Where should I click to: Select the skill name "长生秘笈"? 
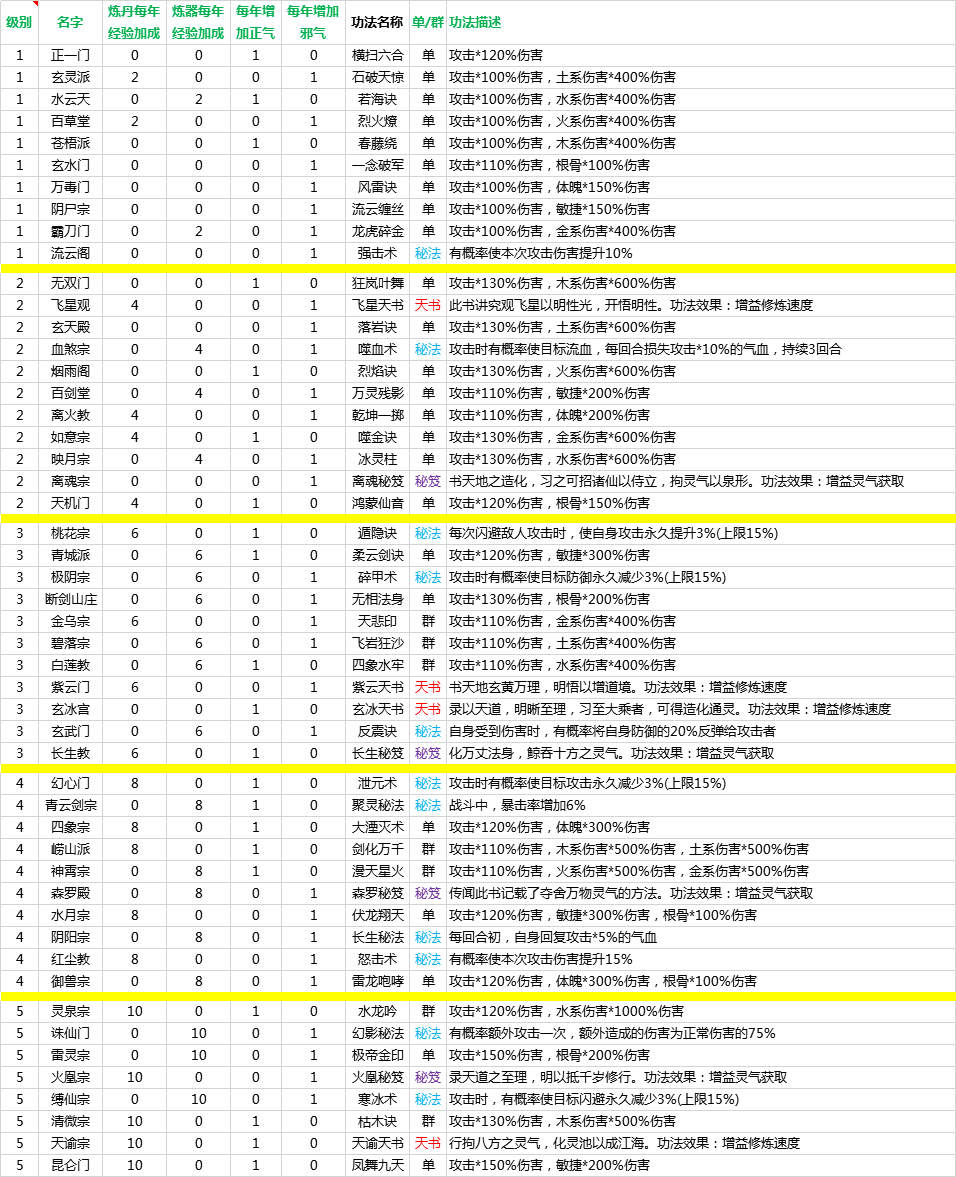click(x=377, y=753)
